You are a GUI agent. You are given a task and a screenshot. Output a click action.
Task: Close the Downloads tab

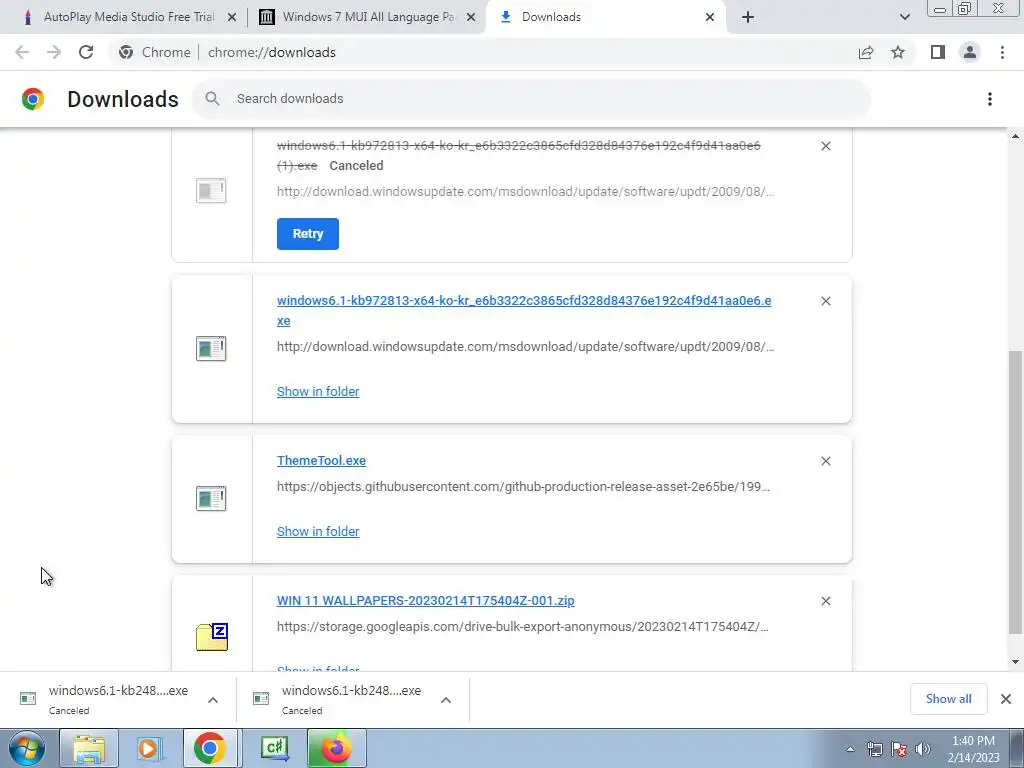click(x=710, y=18)
